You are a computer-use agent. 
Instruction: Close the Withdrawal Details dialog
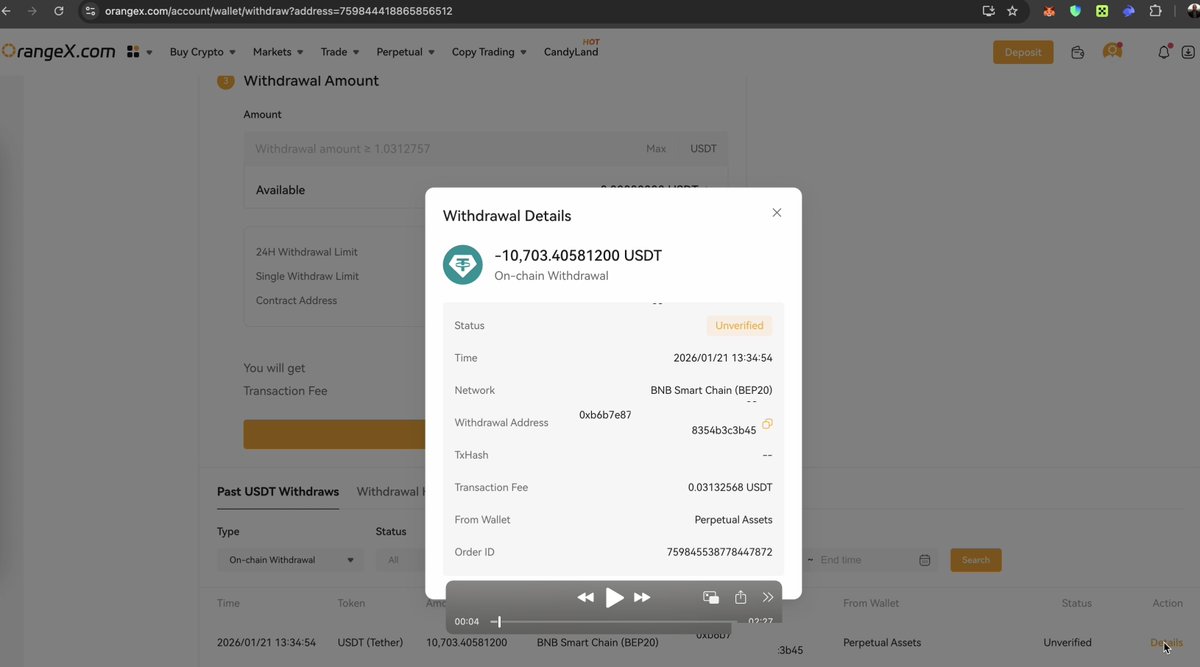point(777,213)
